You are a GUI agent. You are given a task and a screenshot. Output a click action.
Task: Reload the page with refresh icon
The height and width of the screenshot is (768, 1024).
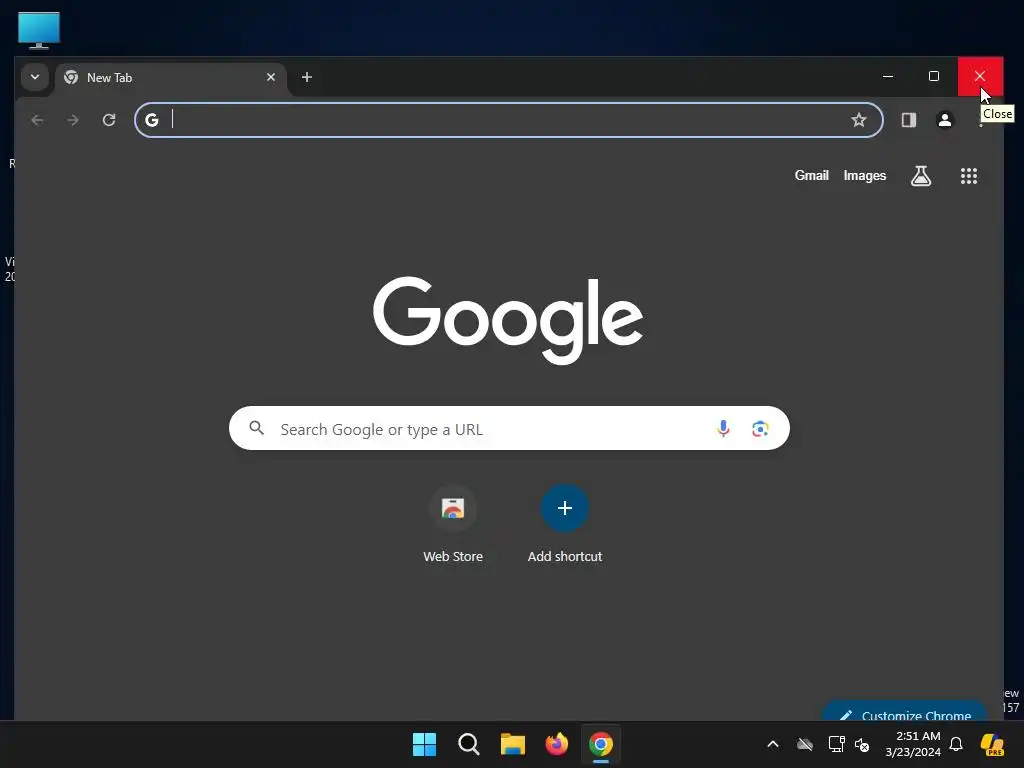tap(109, 120)
